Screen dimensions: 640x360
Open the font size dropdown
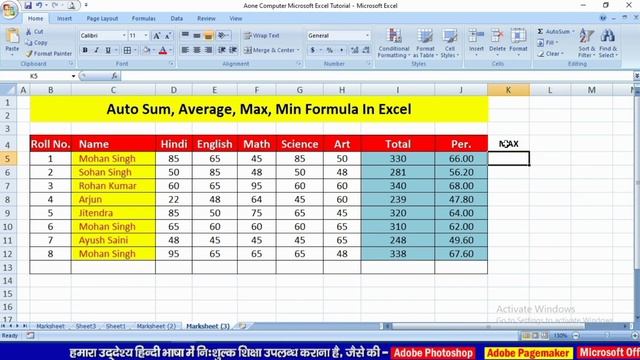click(146, 36)
